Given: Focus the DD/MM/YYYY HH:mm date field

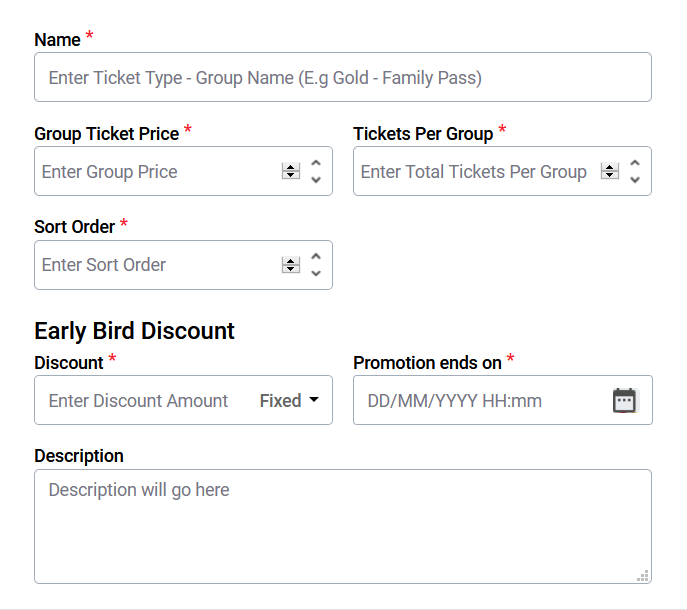Looking at the screenshot, I should (x=482, y=400).
